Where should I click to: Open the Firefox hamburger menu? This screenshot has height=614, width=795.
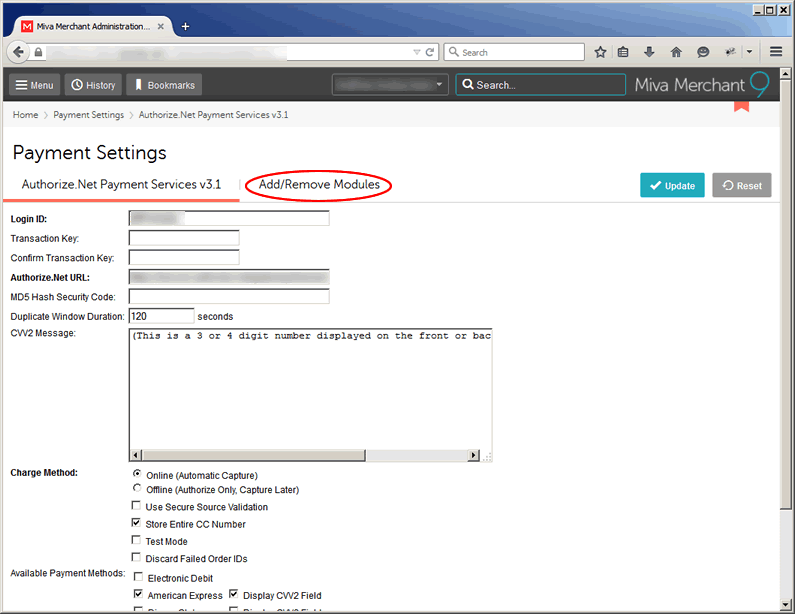coord(776,52)
